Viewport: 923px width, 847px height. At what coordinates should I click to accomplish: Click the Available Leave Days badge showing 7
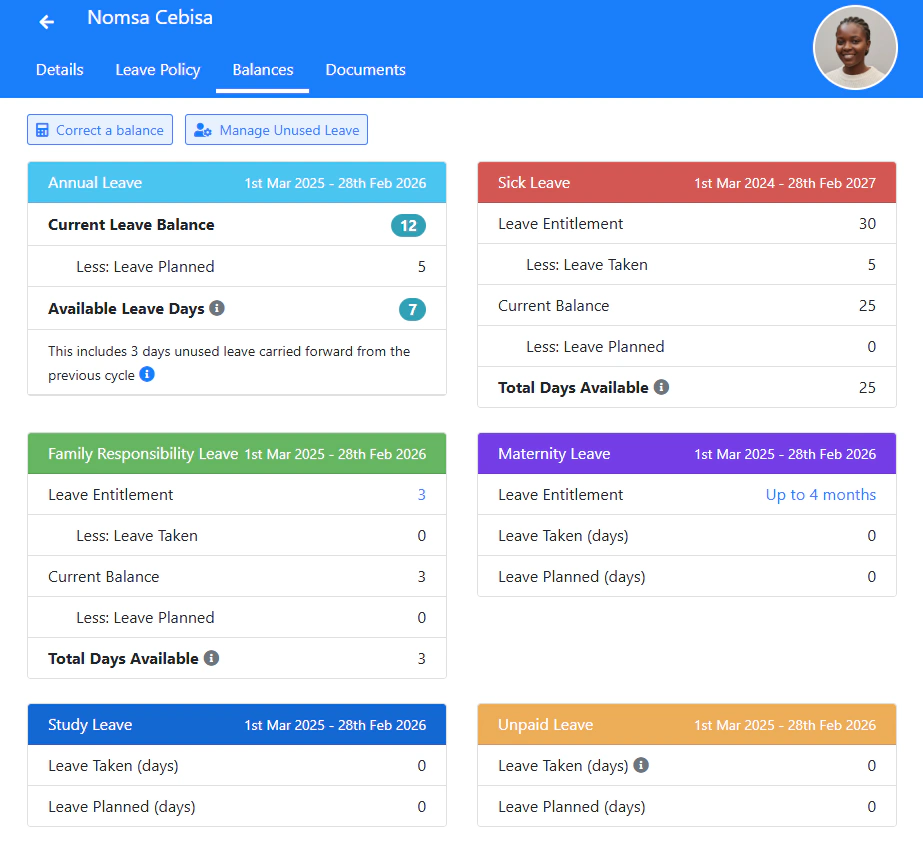(x=412, y=309)
